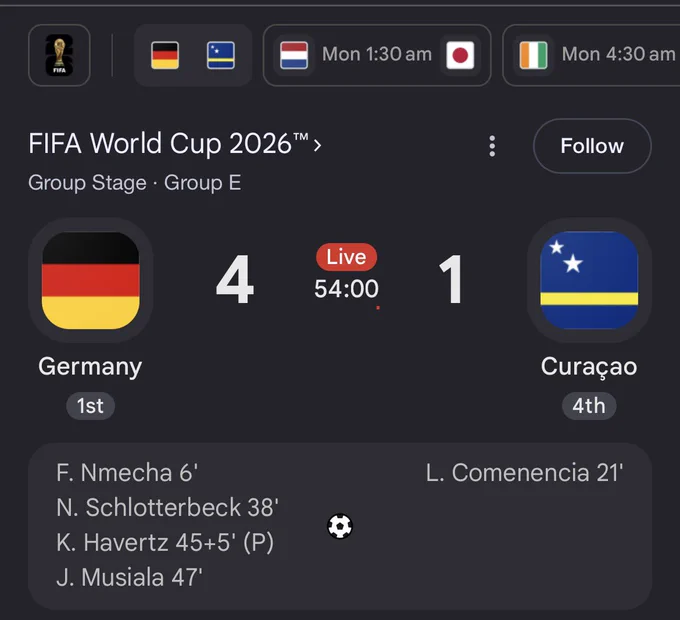680x620 pixels.
Task: Open the FIFA World Cup trophy icon
Action: tap(59, 55)
